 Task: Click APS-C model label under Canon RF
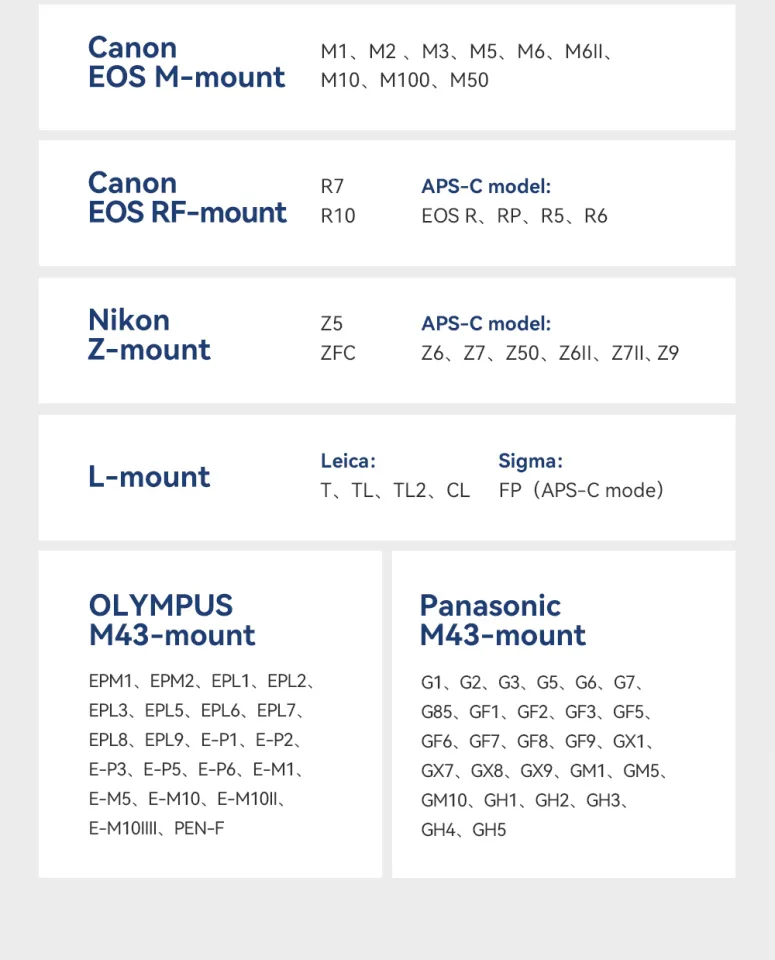tap(486, 186)
